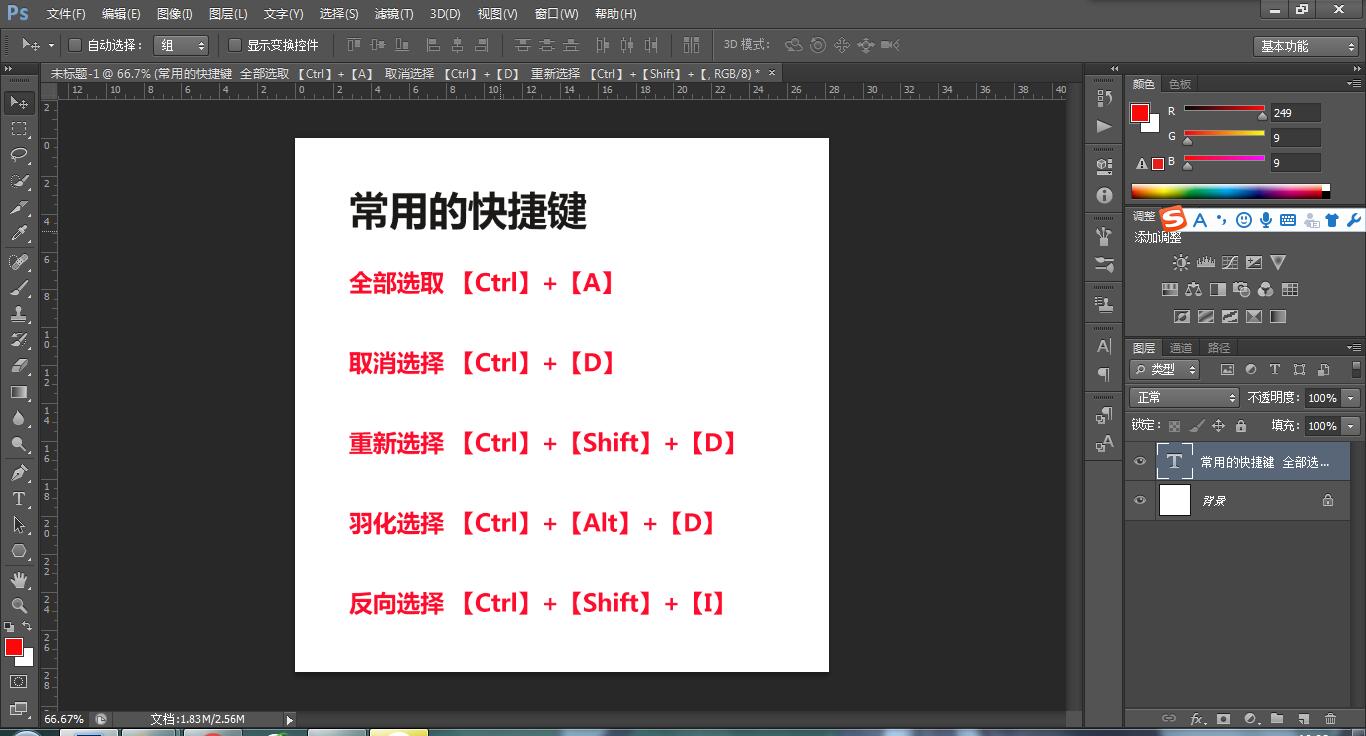Open the 正常 blend mode dropdown
Viewport: 1366px width, 736px height.
[1184, 397]
